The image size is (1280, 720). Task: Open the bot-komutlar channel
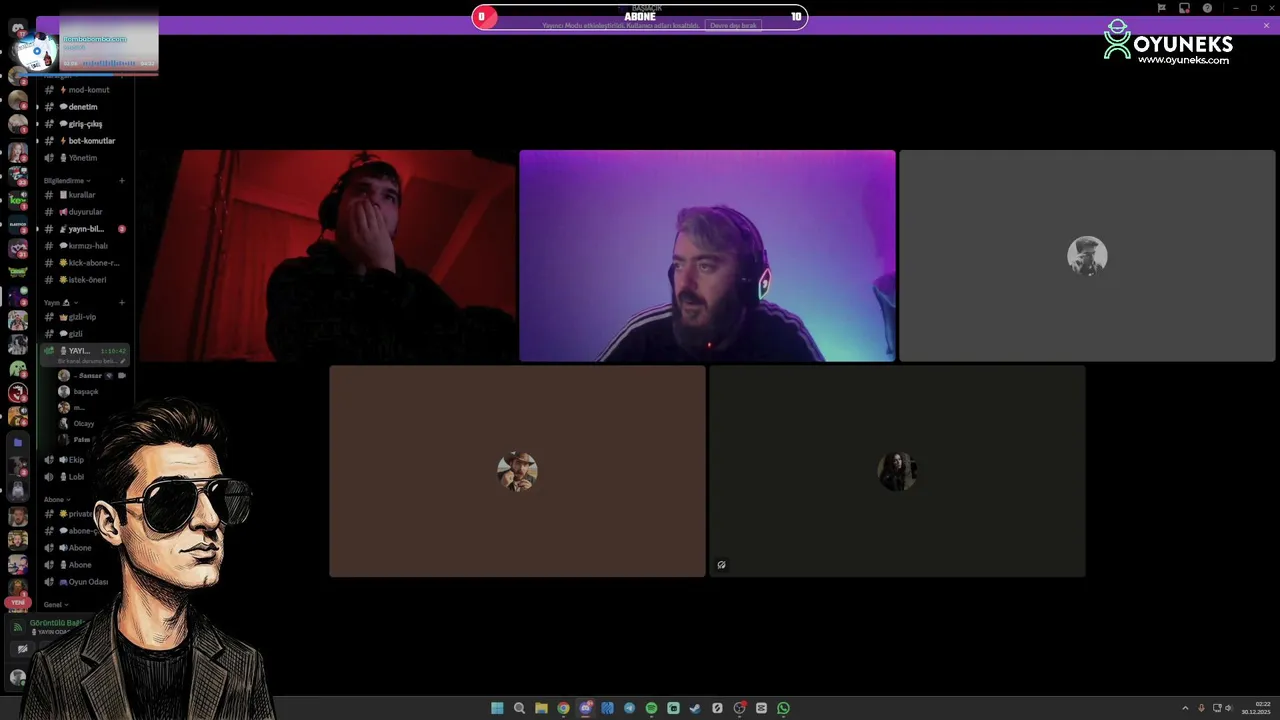tap(84, 141)
